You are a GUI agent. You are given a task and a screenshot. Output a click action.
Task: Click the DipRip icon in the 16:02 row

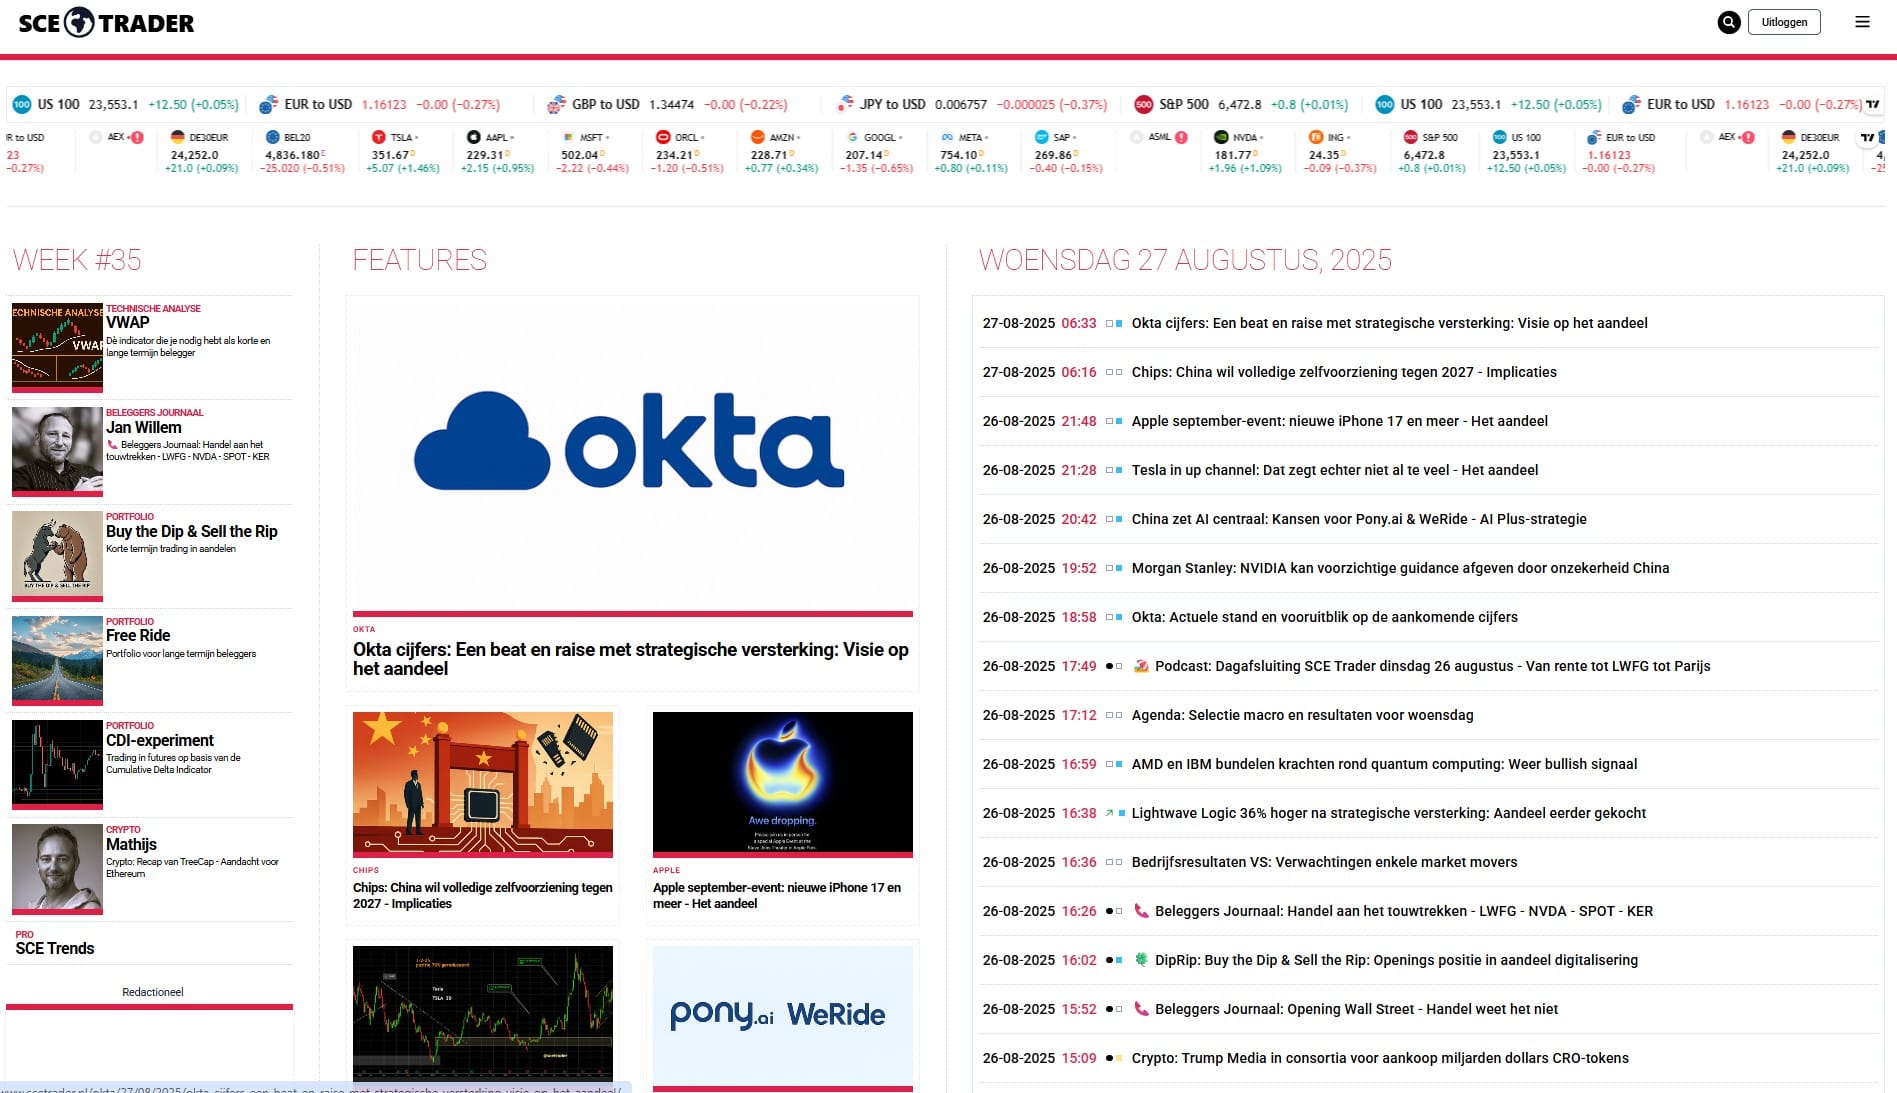(x=1141, y=960)
